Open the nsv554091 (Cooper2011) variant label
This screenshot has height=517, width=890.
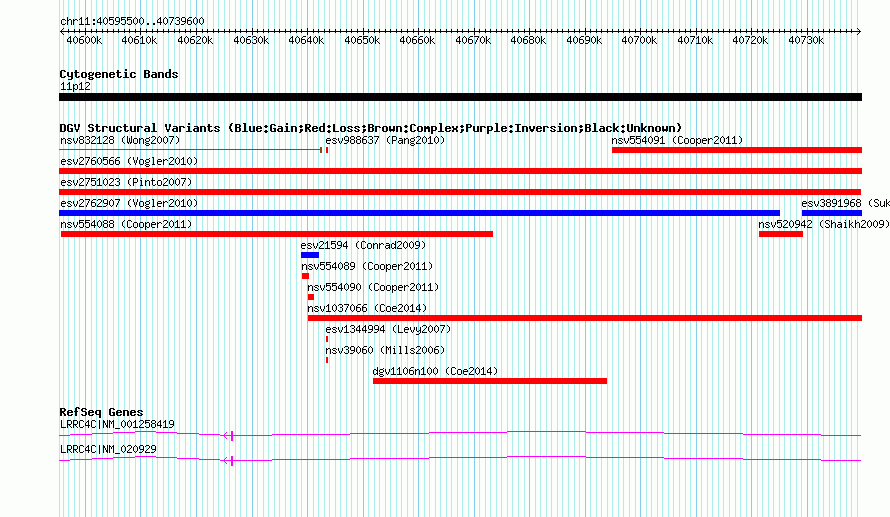pyautogui.click(x=677, y=140)
